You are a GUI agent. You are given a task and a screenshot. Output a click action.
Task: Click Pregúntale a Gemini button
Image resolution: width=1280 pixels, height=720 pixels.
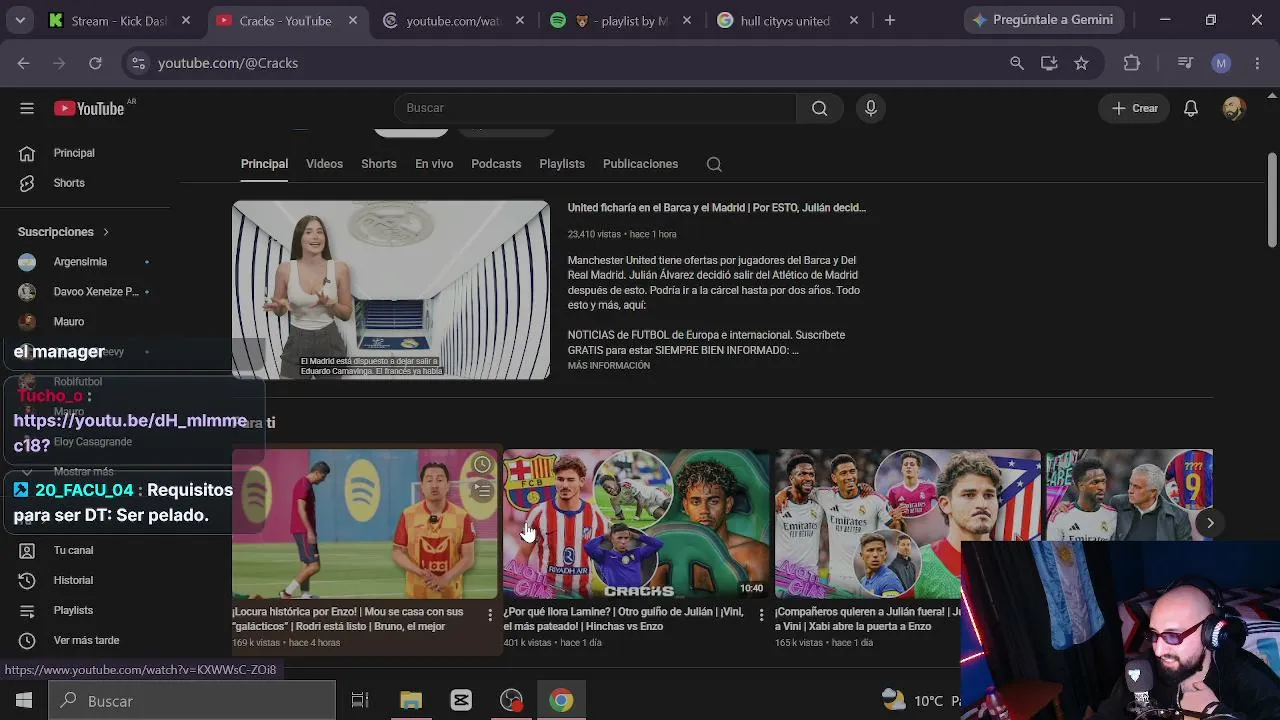[x=1044, y=20]
